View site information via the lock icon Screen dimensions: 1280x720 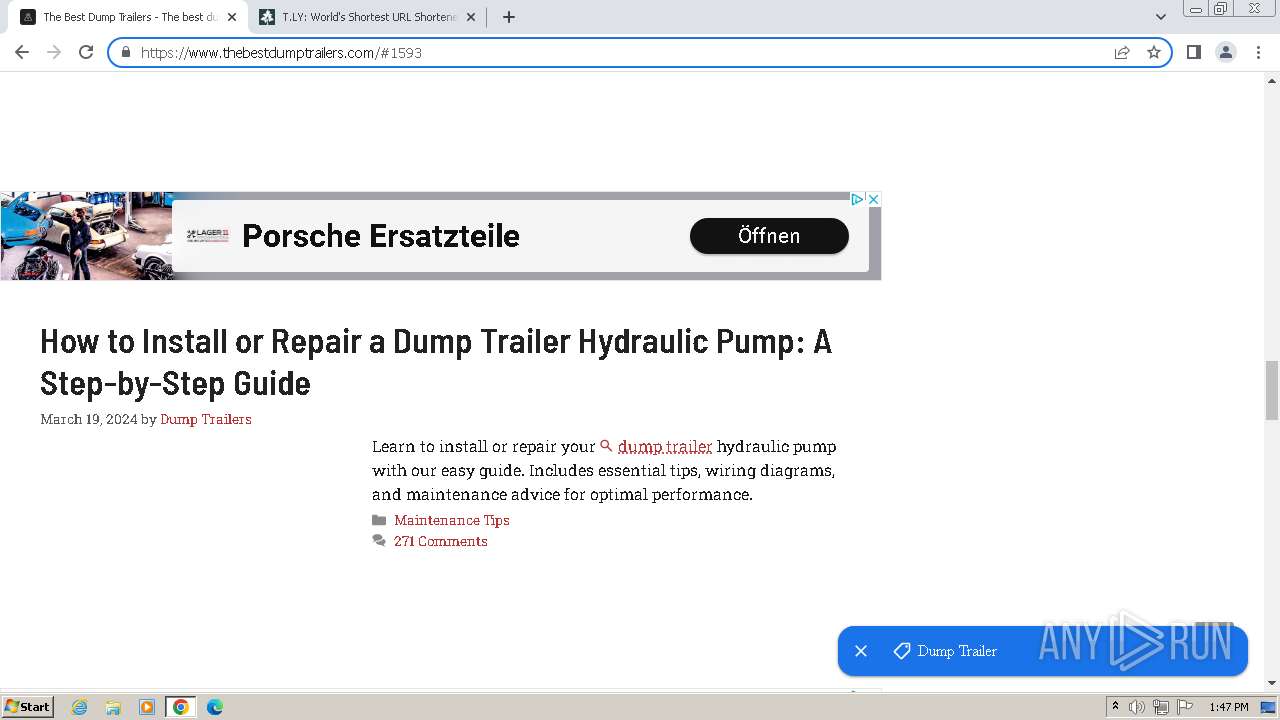pos(126,52)
